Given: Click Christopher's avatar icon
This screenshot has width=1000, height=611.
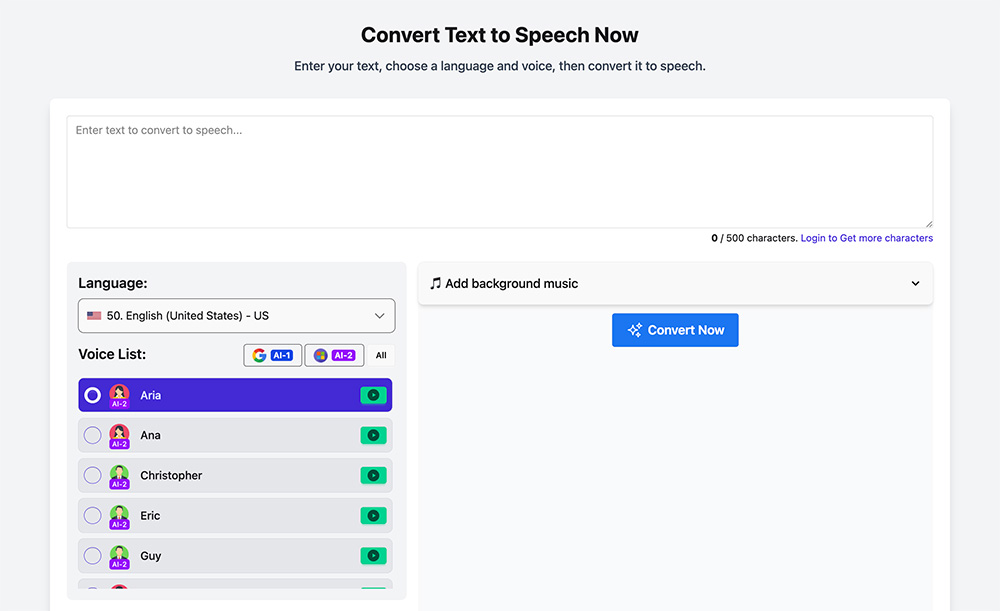Looking at the screenshot, I should click(119, 476).
